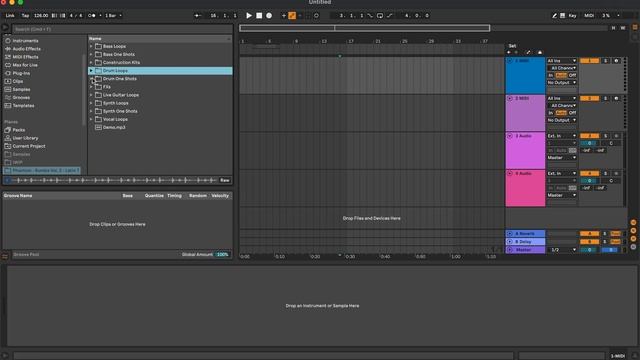Open Current Project in Places
The height and width of the screenshot is (360, 640).
click(x=29, y=146)
